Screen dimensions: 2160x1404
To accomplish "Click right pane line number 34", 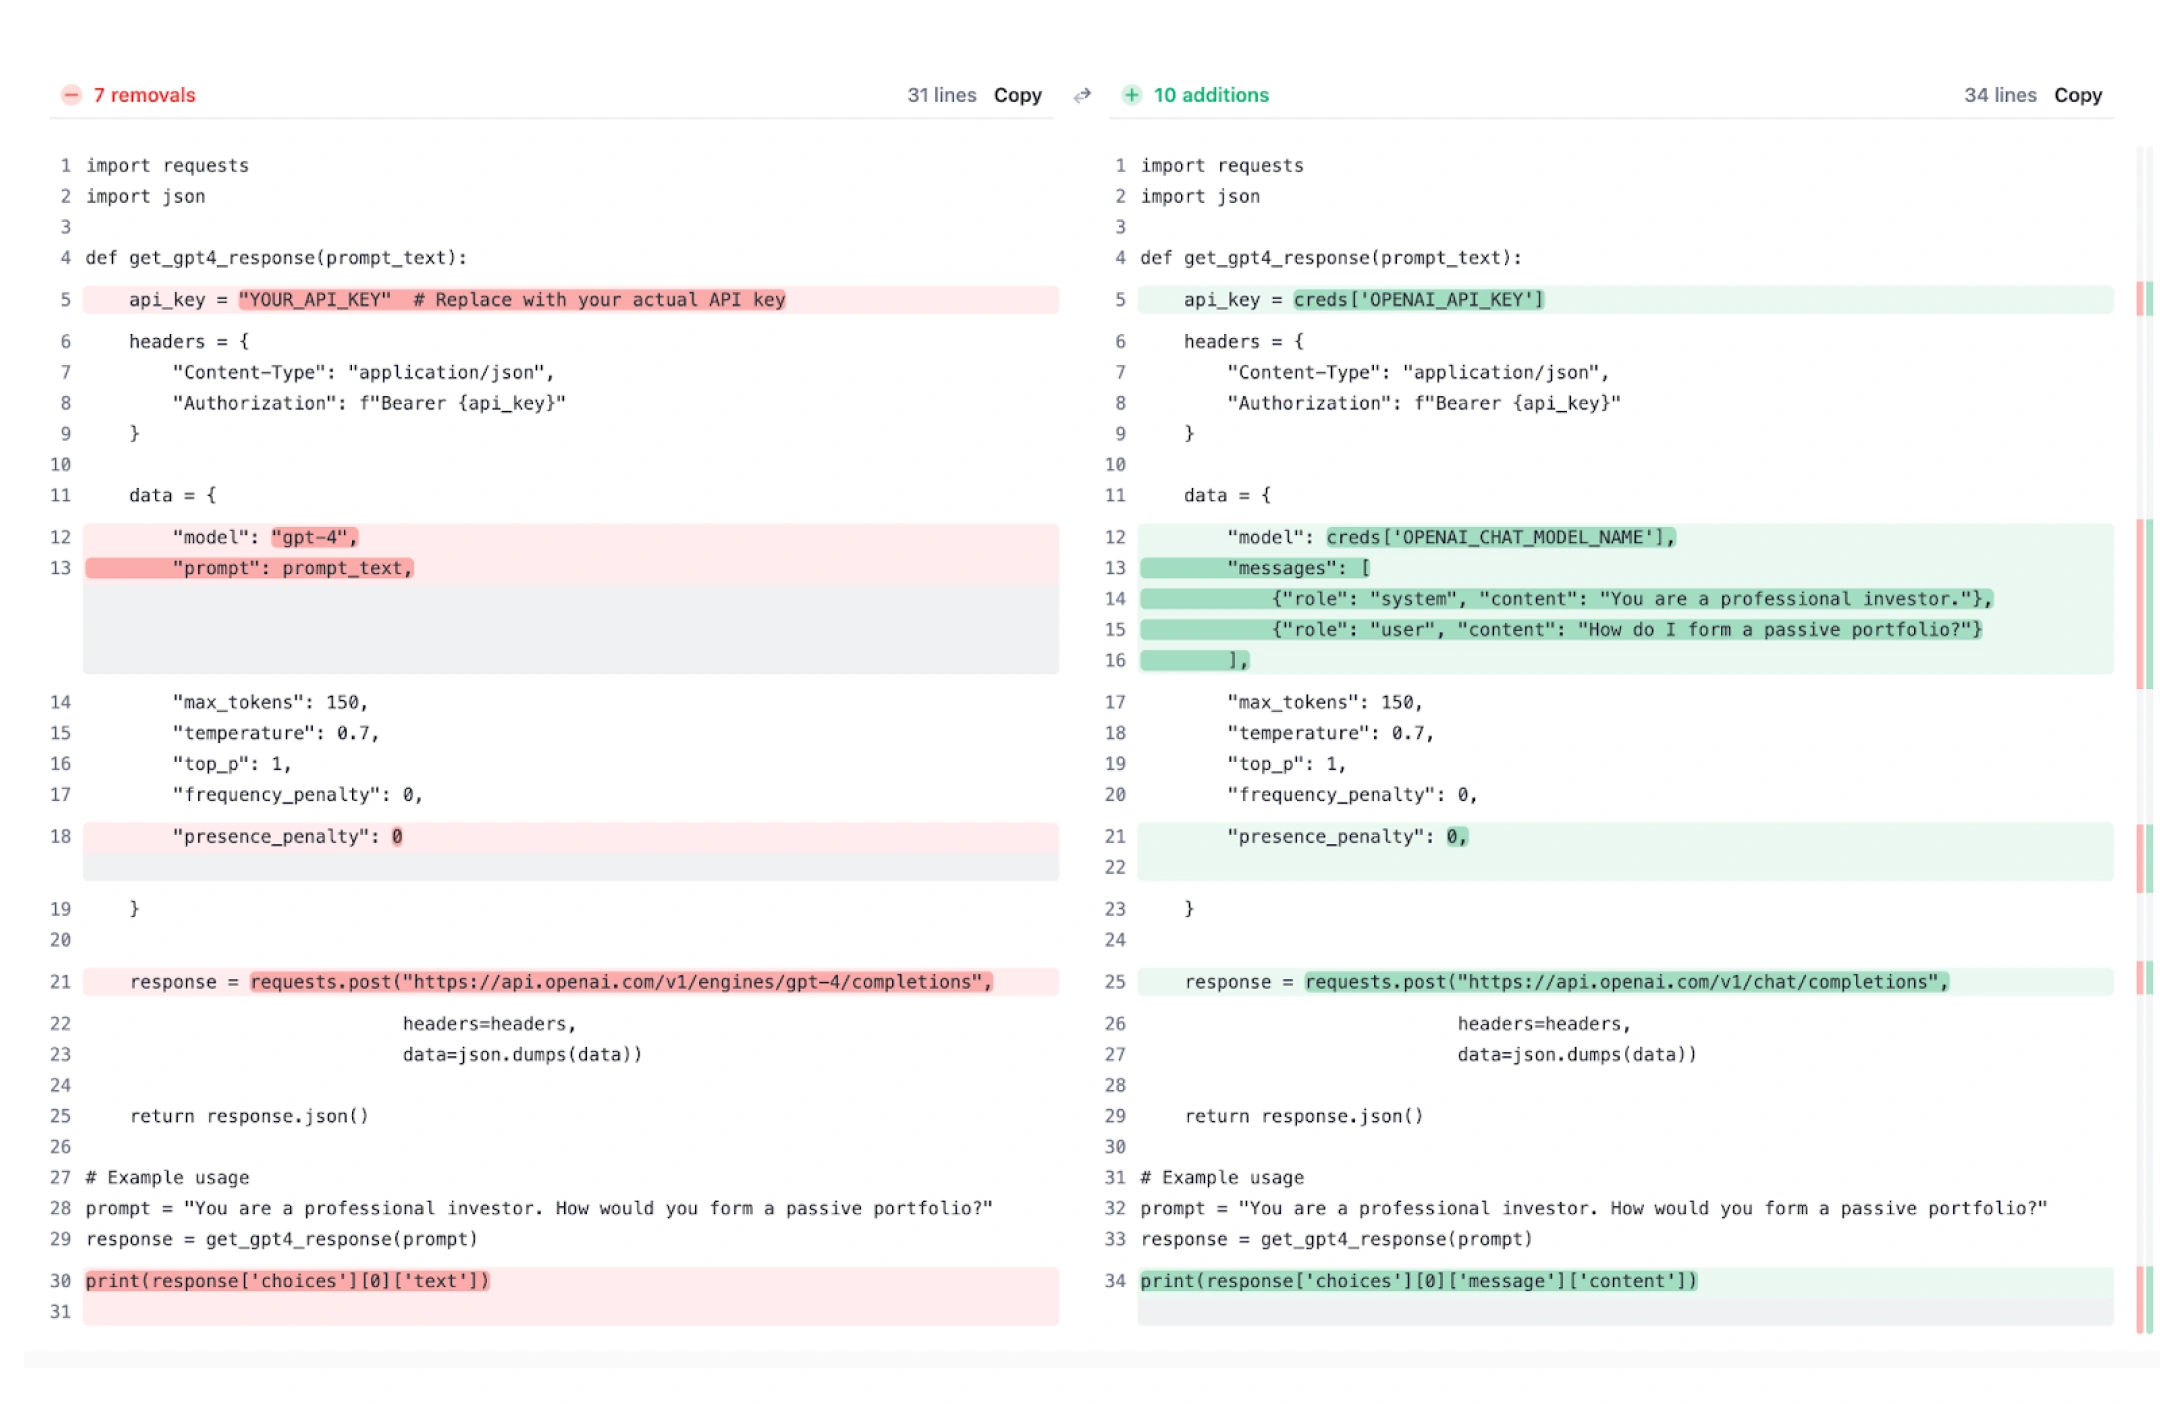I will point(1115,1281).
